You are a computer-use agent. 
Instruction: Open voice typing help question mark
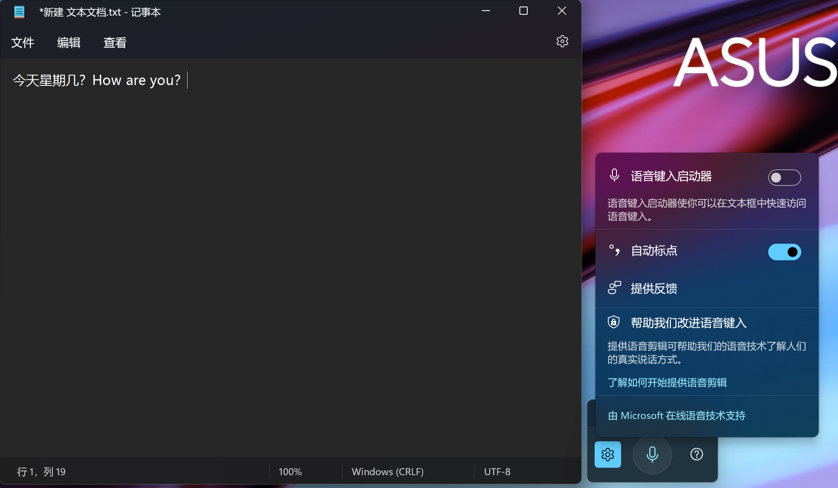[x=696, y=454]
